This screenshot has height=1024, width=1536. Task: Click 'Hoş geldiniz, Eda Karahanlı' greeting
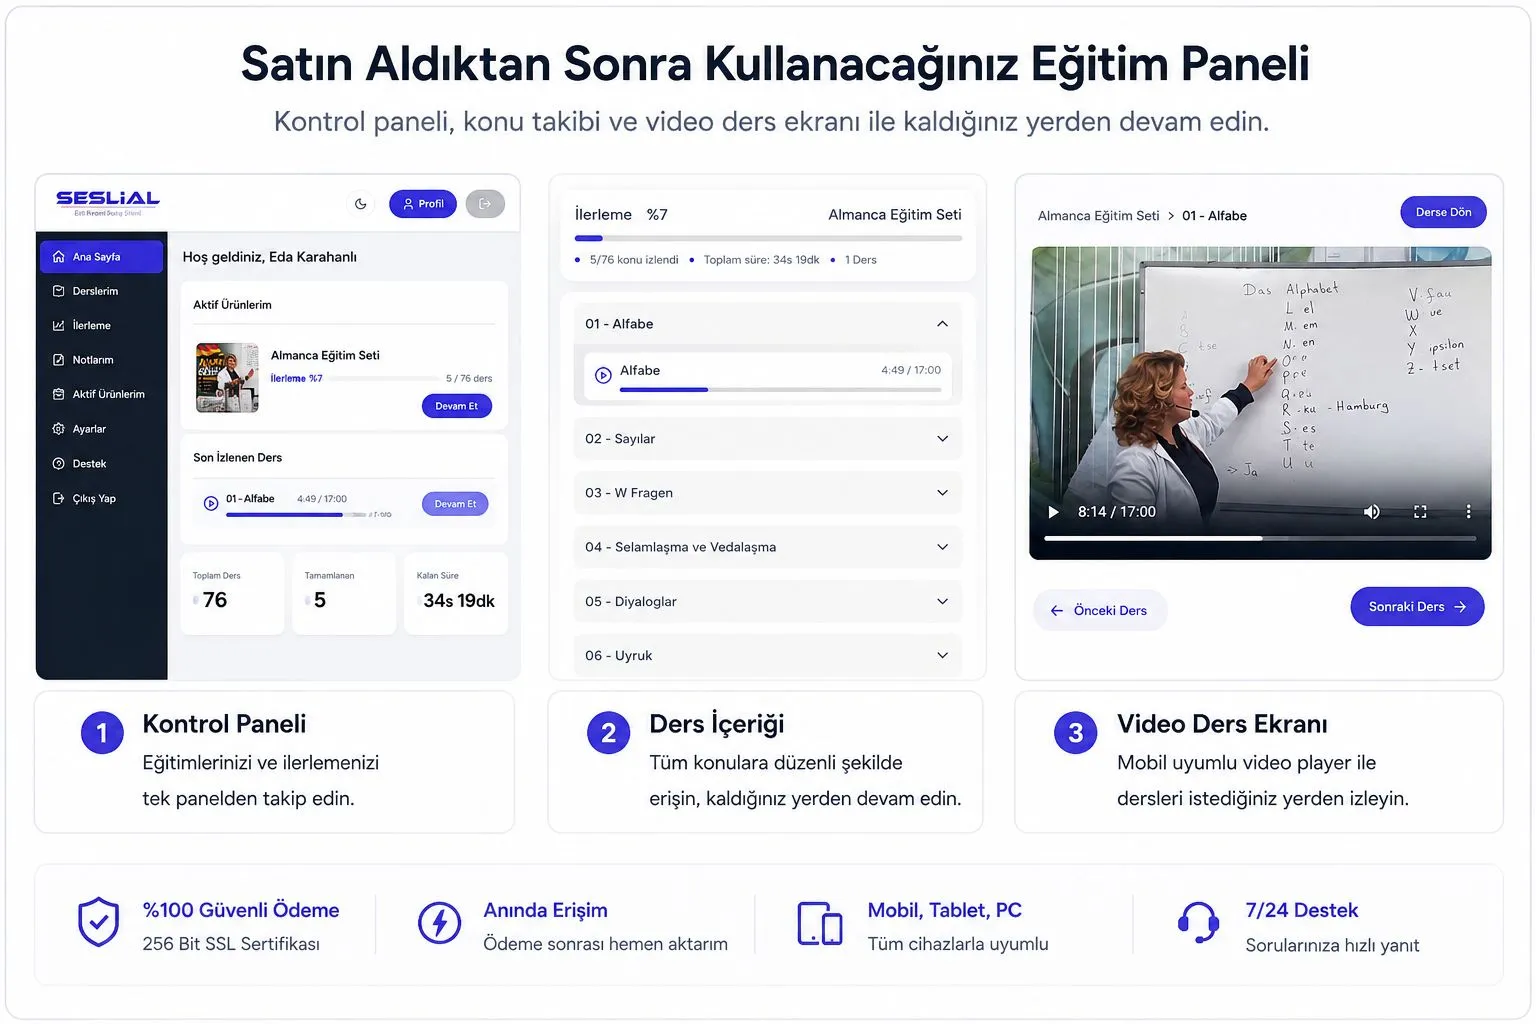click(x=269, y=257)
